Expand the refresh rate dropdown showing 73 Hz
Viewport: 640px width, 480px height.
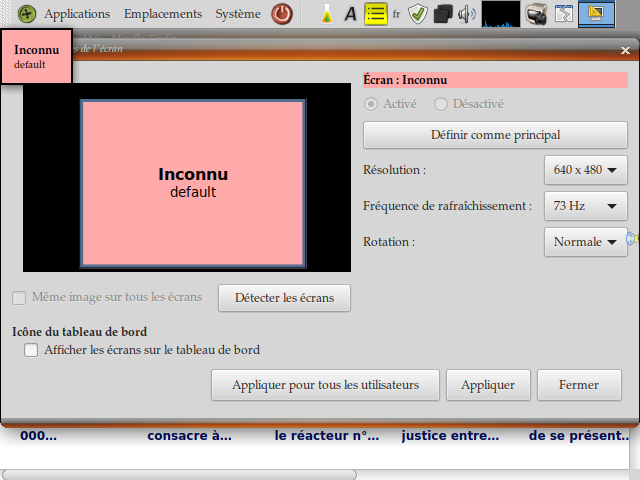pos(585,206)
